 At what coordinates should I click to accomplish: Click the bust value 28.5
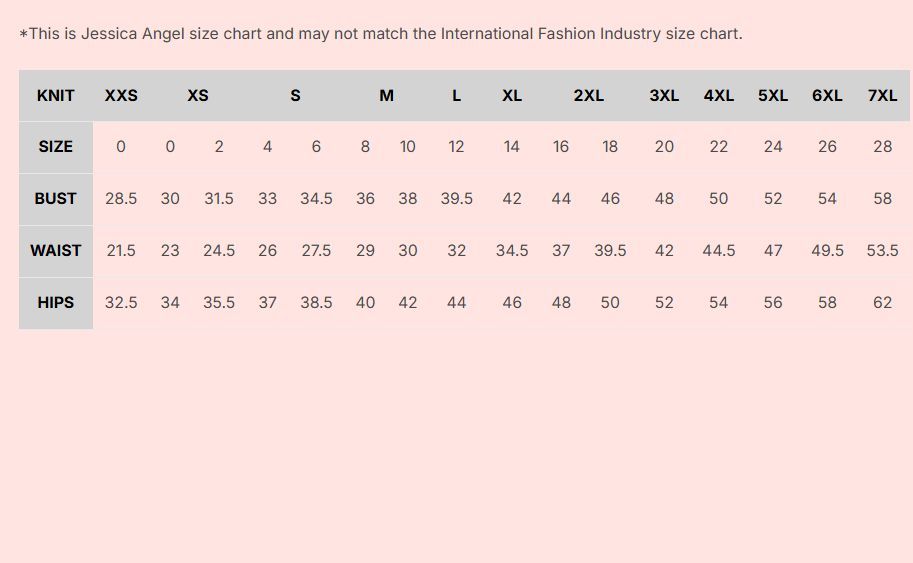tap(121, 199)
